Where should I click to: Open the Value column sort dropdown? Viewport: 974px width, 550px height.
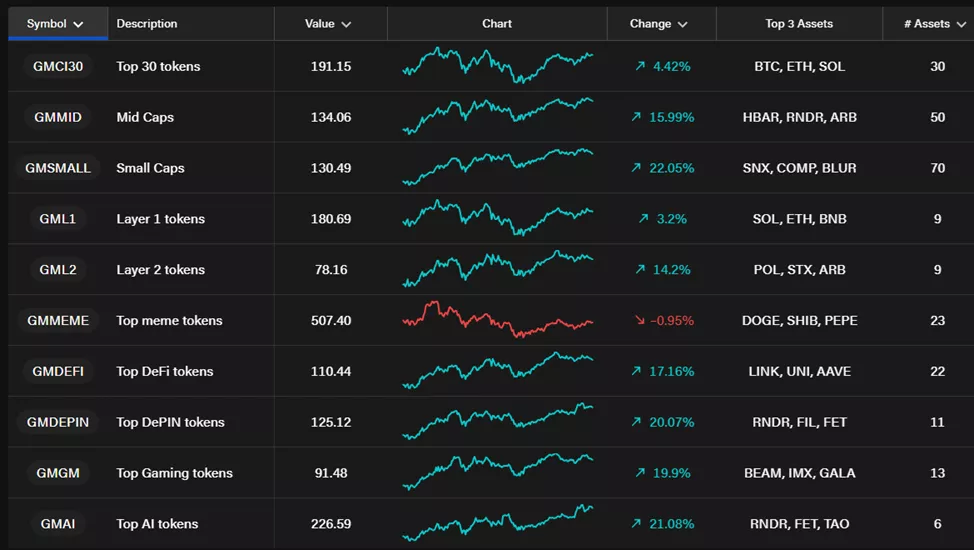[346, 24]
